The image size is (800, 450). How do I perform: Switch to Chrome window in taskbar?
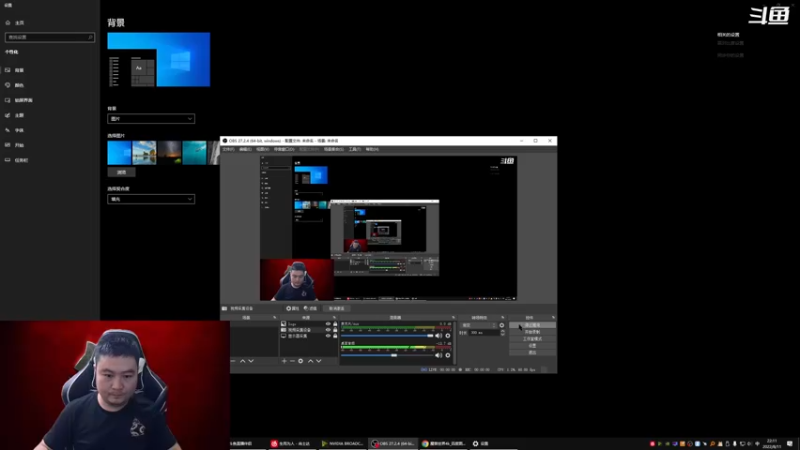(443, 443)
